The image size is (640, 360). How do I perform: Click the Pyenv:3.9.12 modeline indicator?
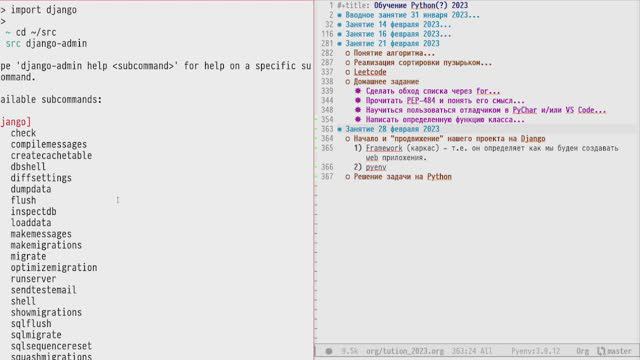click(536, 351)
